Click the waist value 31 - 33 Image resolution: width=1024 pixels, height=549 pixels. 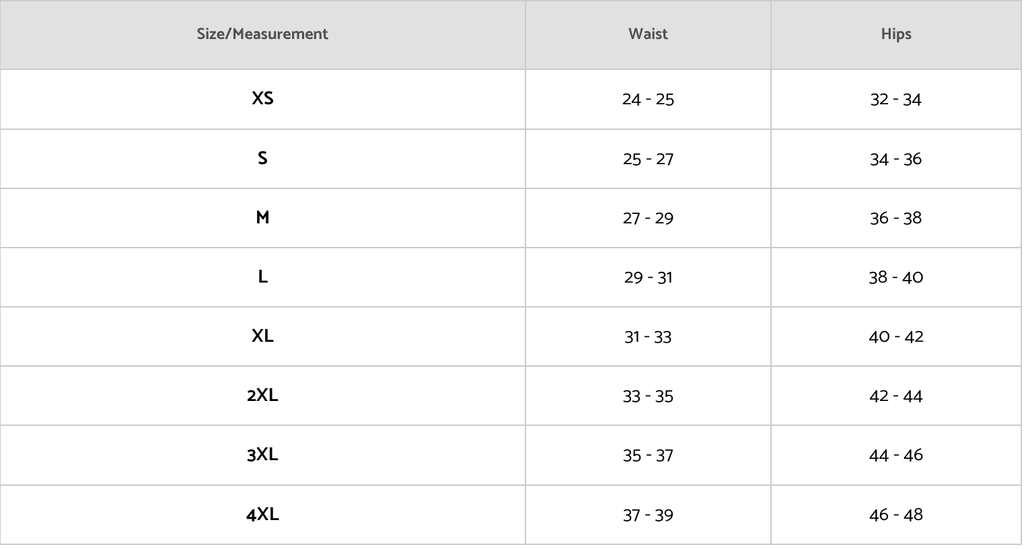point(648,337)
